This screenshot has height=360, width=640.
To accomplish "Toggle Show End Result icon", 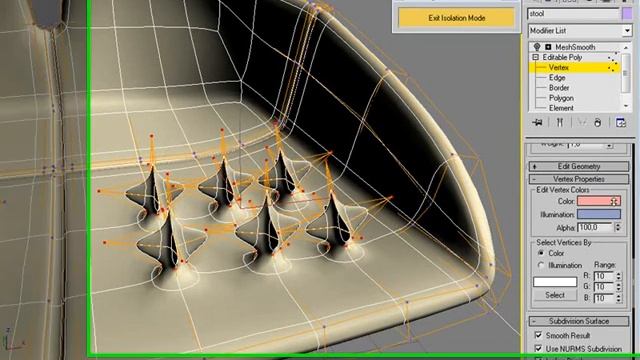I will click(560, 122).
